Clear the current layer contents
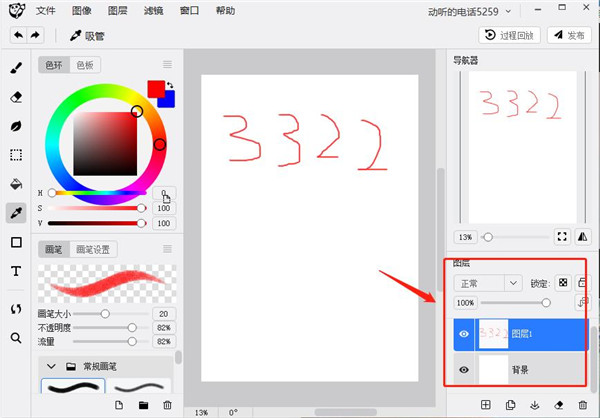Screen dimensions: 600x418 (x=559, y=405)
